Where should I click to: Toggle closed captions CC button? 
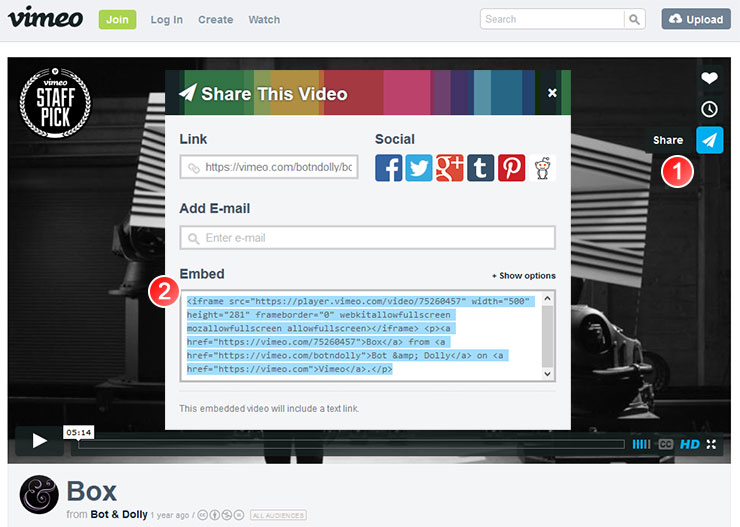click(665, 444)
